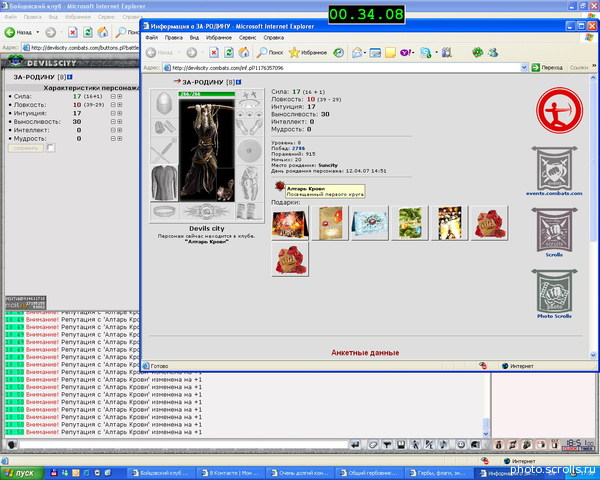This screenshot has width=600, height=480.
Task: Open the Файл menu in the front window
Action: (x=152, y=38)
